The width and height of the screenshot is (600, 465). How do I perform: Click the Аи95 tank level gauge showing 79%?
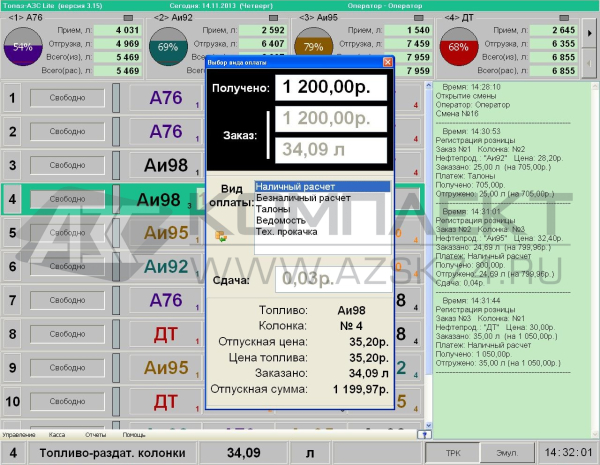(314, 47)
